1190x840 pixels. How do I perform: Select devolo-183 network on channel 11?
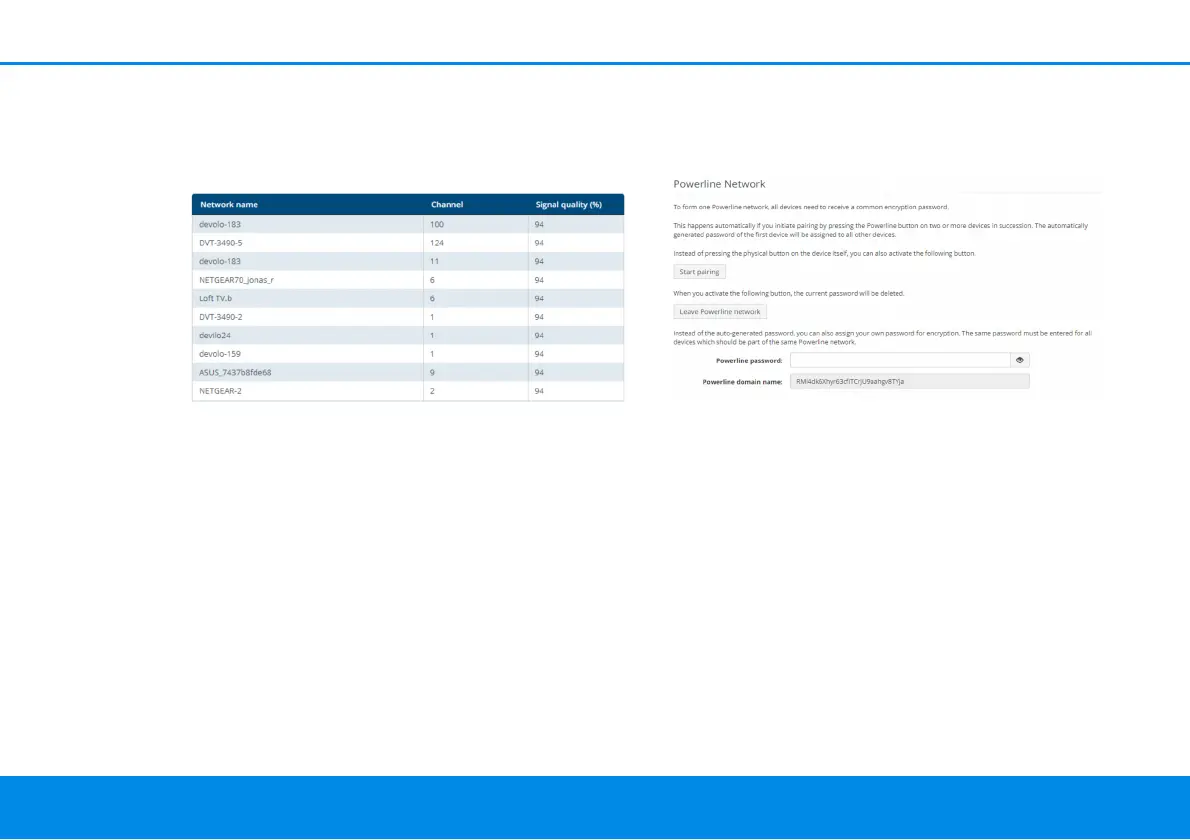[408, 261]
